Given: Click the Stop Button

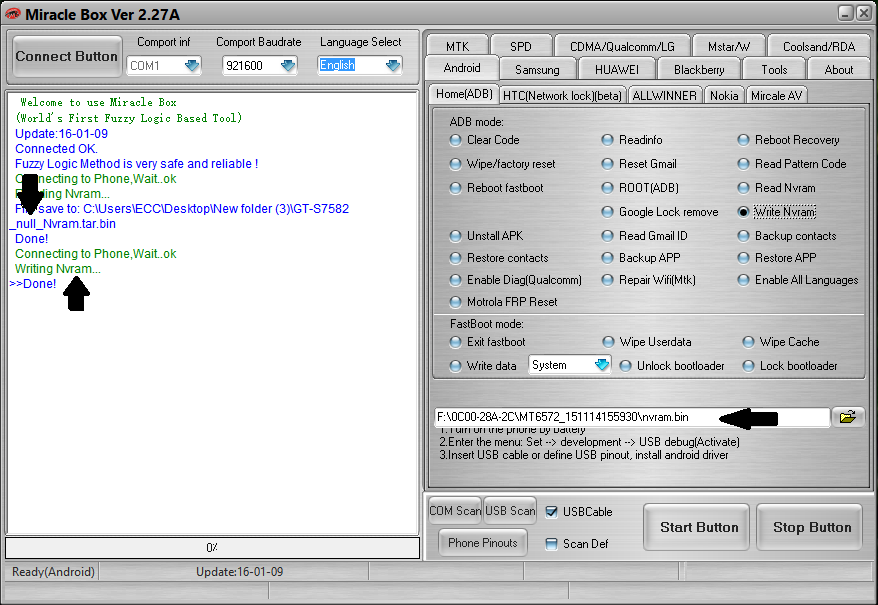Looking at the screenshot, I should tap(809, 527).
